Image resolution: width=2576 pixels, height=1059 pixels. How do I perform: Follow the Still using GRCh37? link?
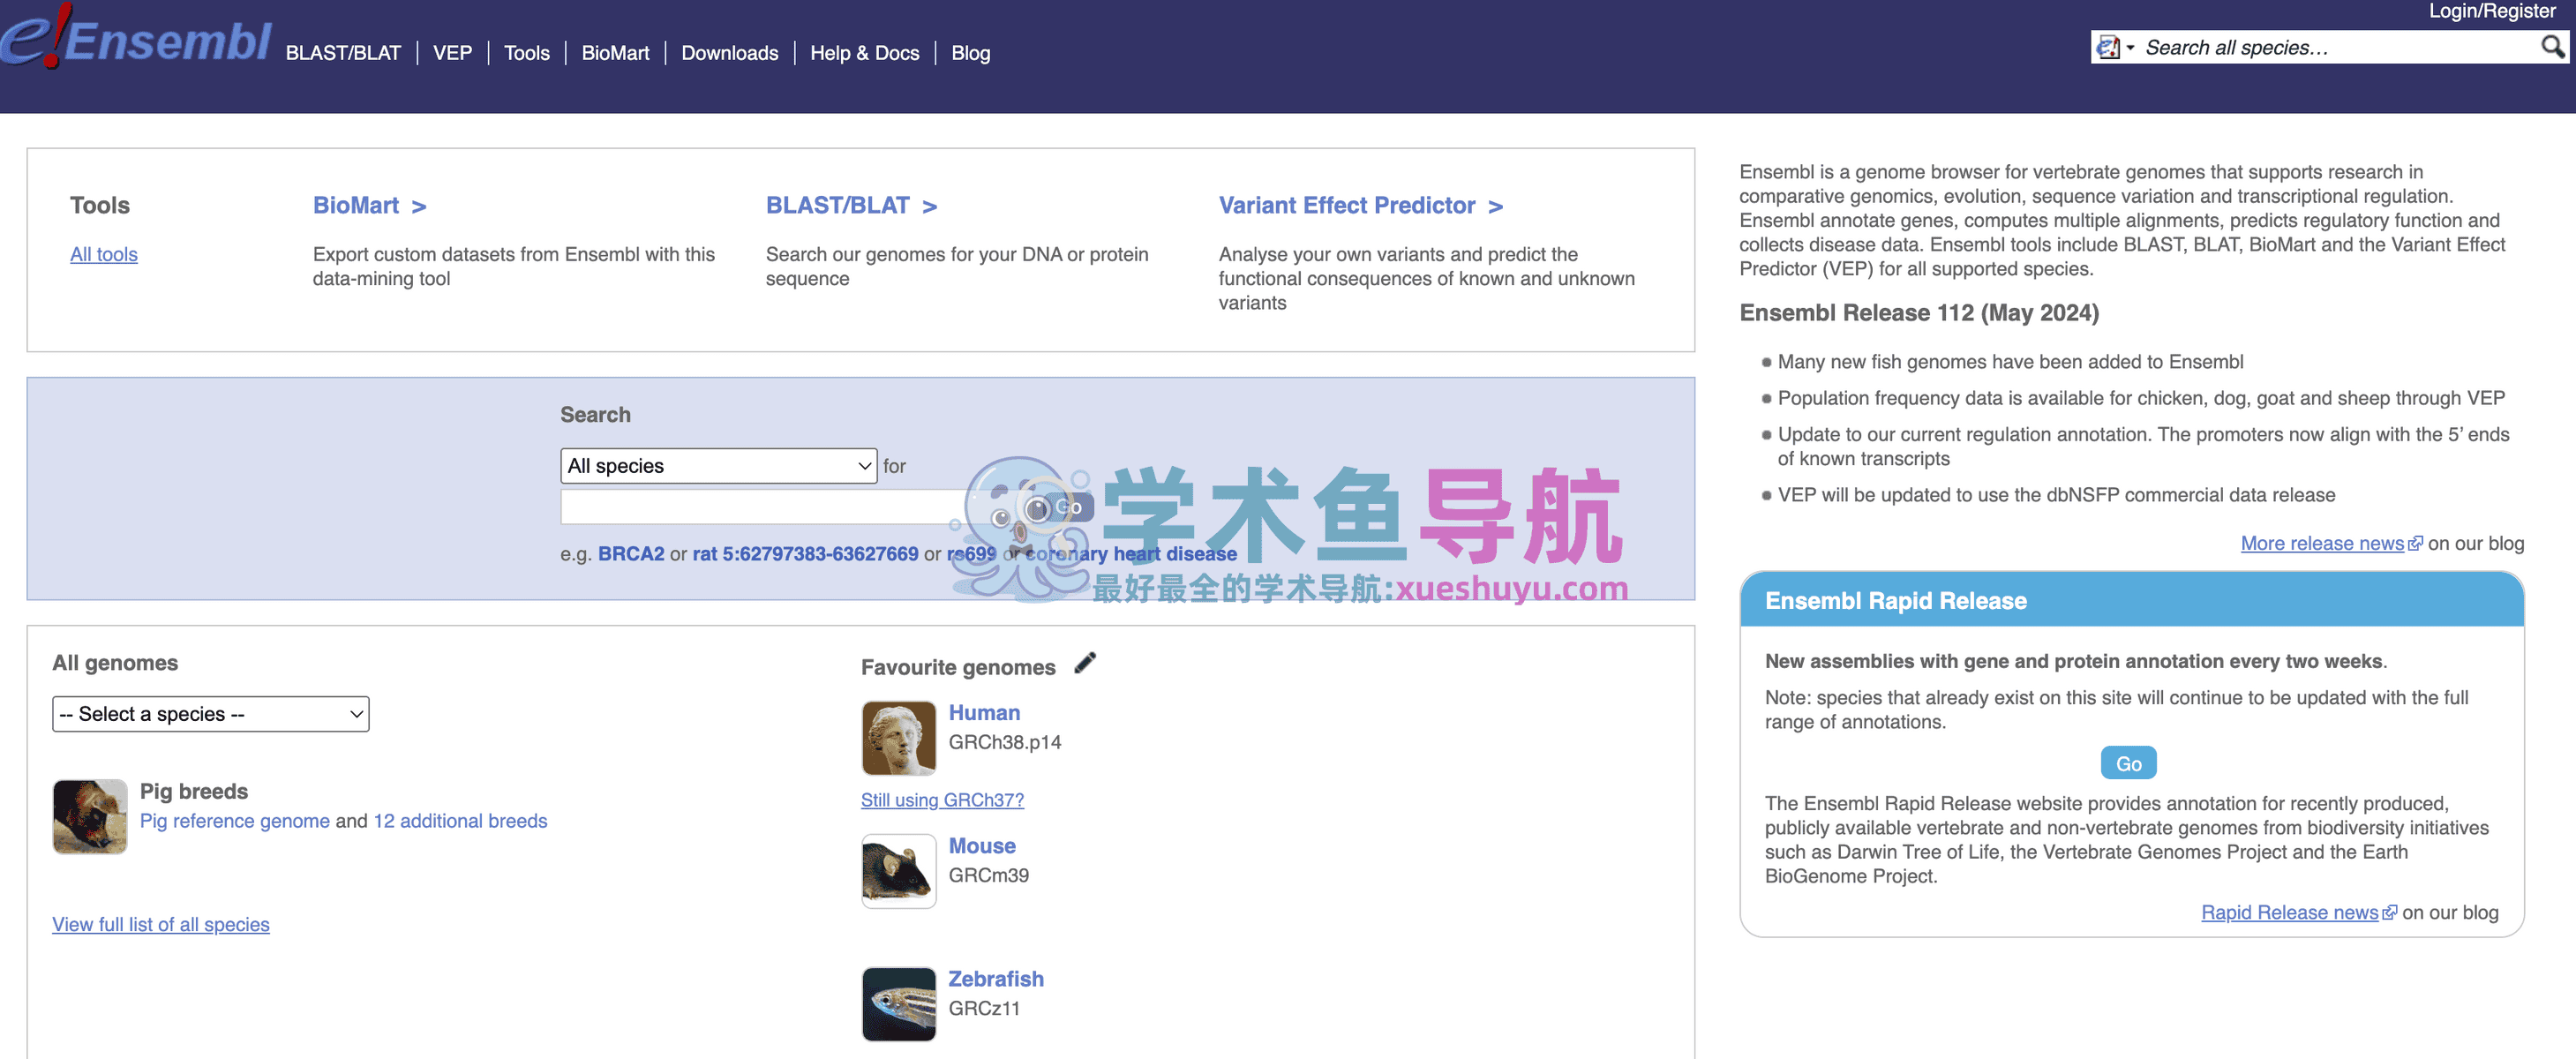942,800
